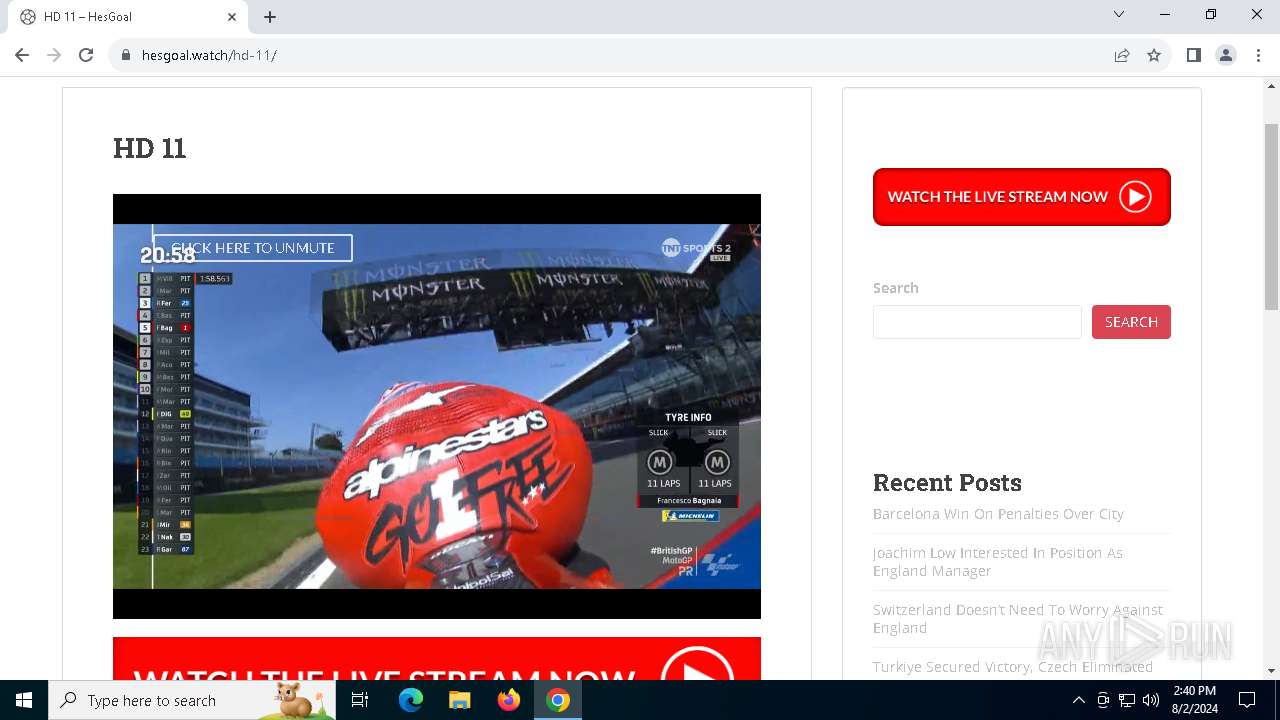The width and height of the screenshot is (1280, 720).
Task: Open Task View on the taskbar
Action: (x=360, y=700)
